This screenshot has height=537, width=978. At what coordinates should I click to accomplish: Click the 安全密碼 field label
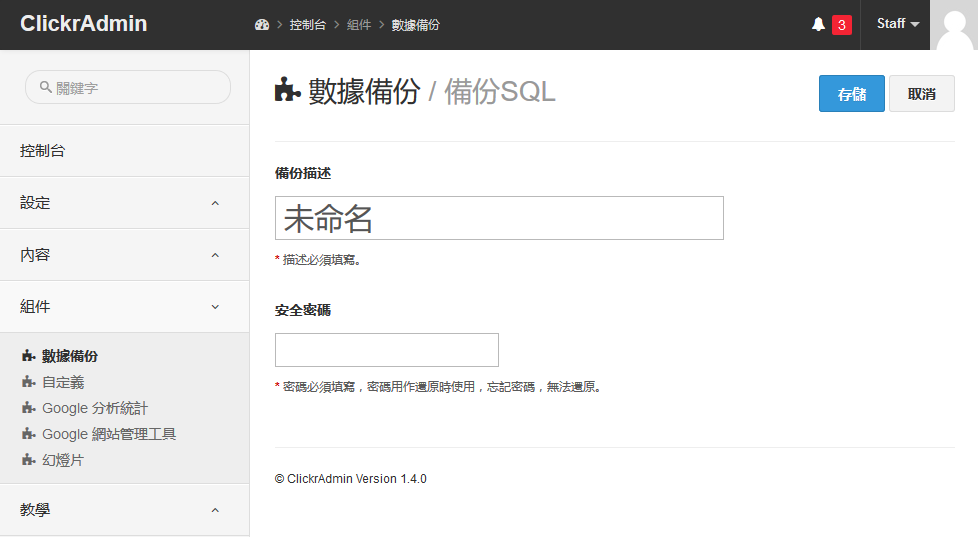click(303, 310)
